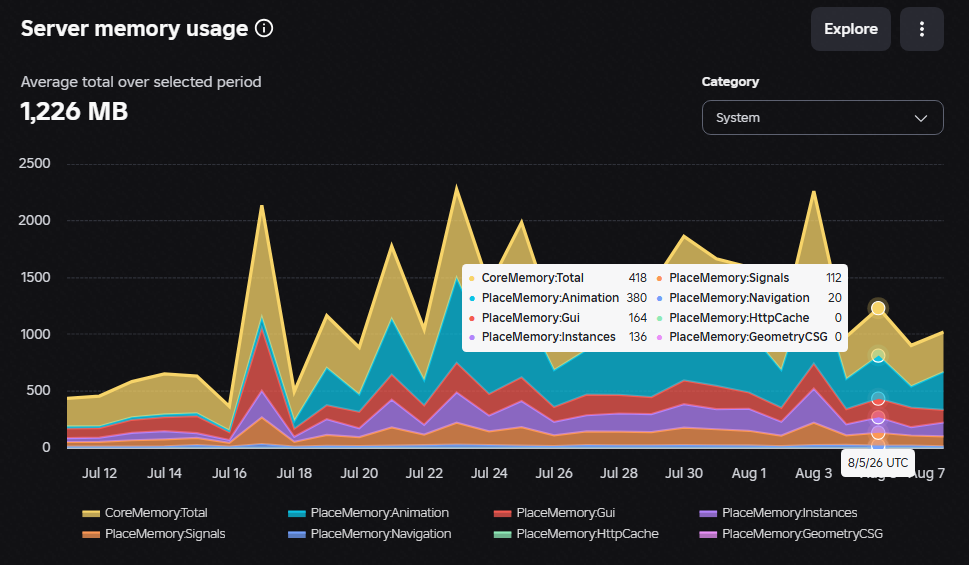Open the three-dot more options menu
This screenshot has width=969, height=565.
[921, 29]
